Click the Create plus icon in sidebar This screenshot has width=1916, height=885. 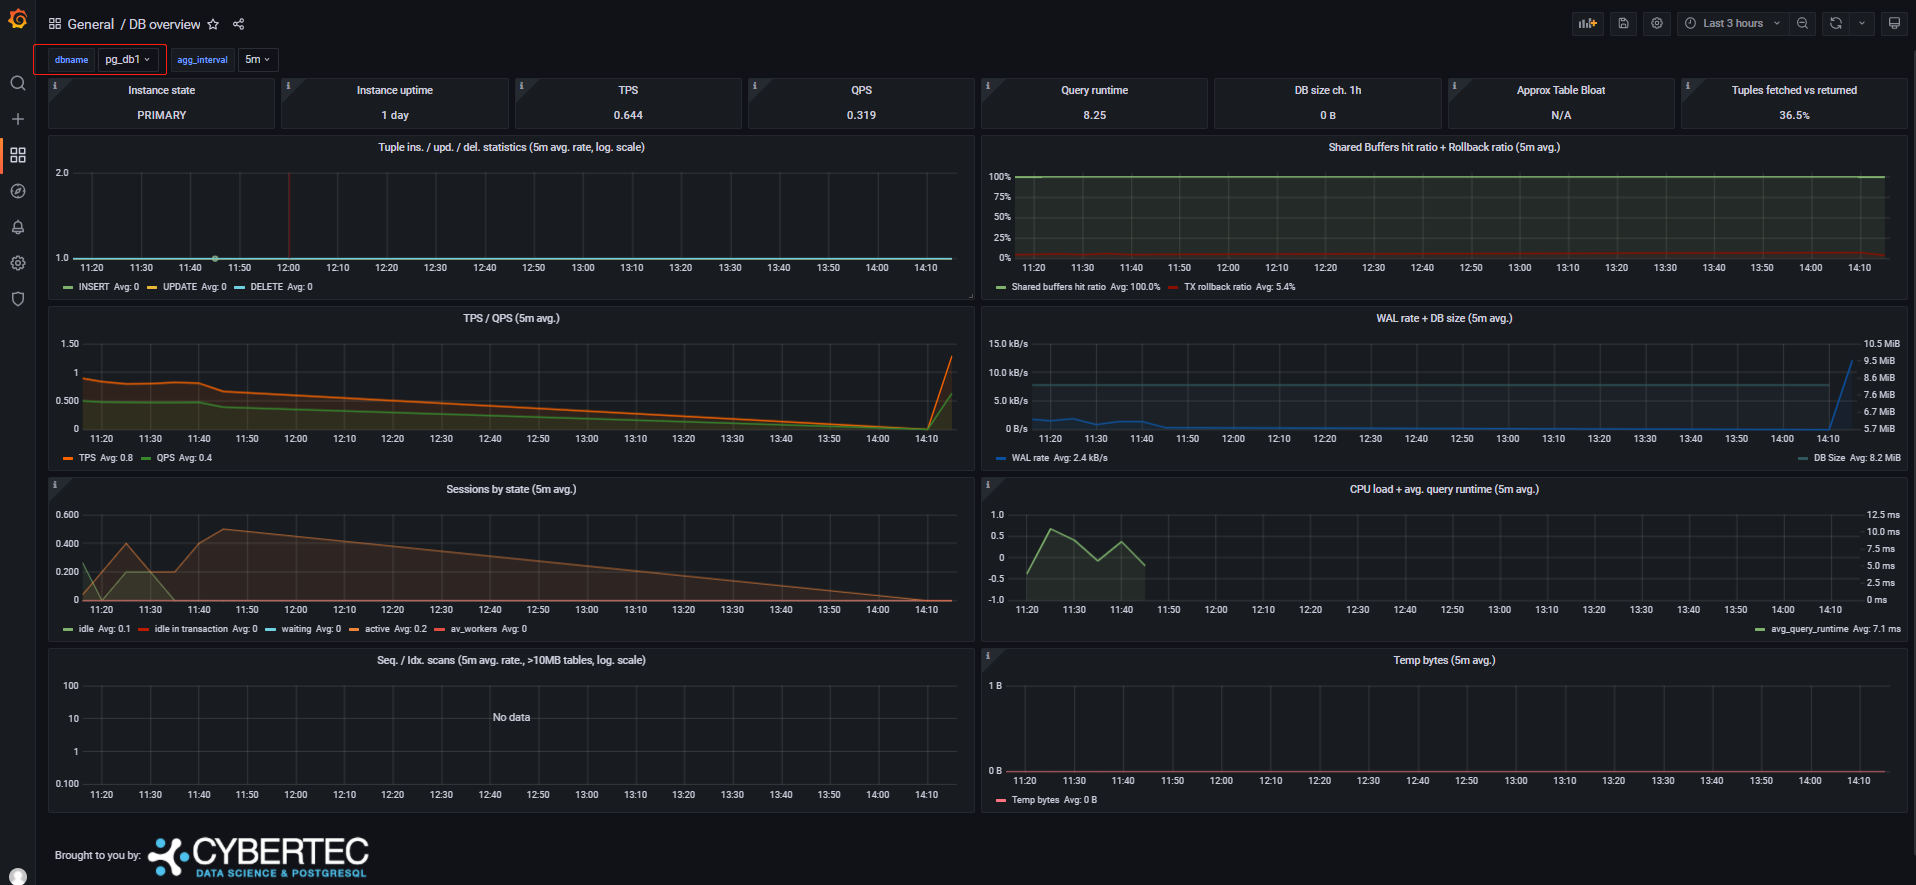point(17,119)
